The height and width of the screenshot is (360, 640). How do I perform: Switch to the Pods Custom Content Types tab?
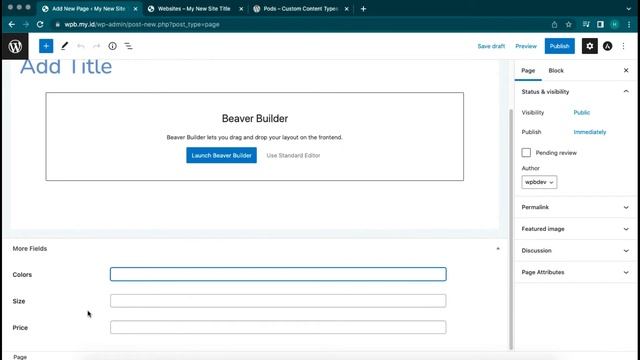(x=300, y=9)
